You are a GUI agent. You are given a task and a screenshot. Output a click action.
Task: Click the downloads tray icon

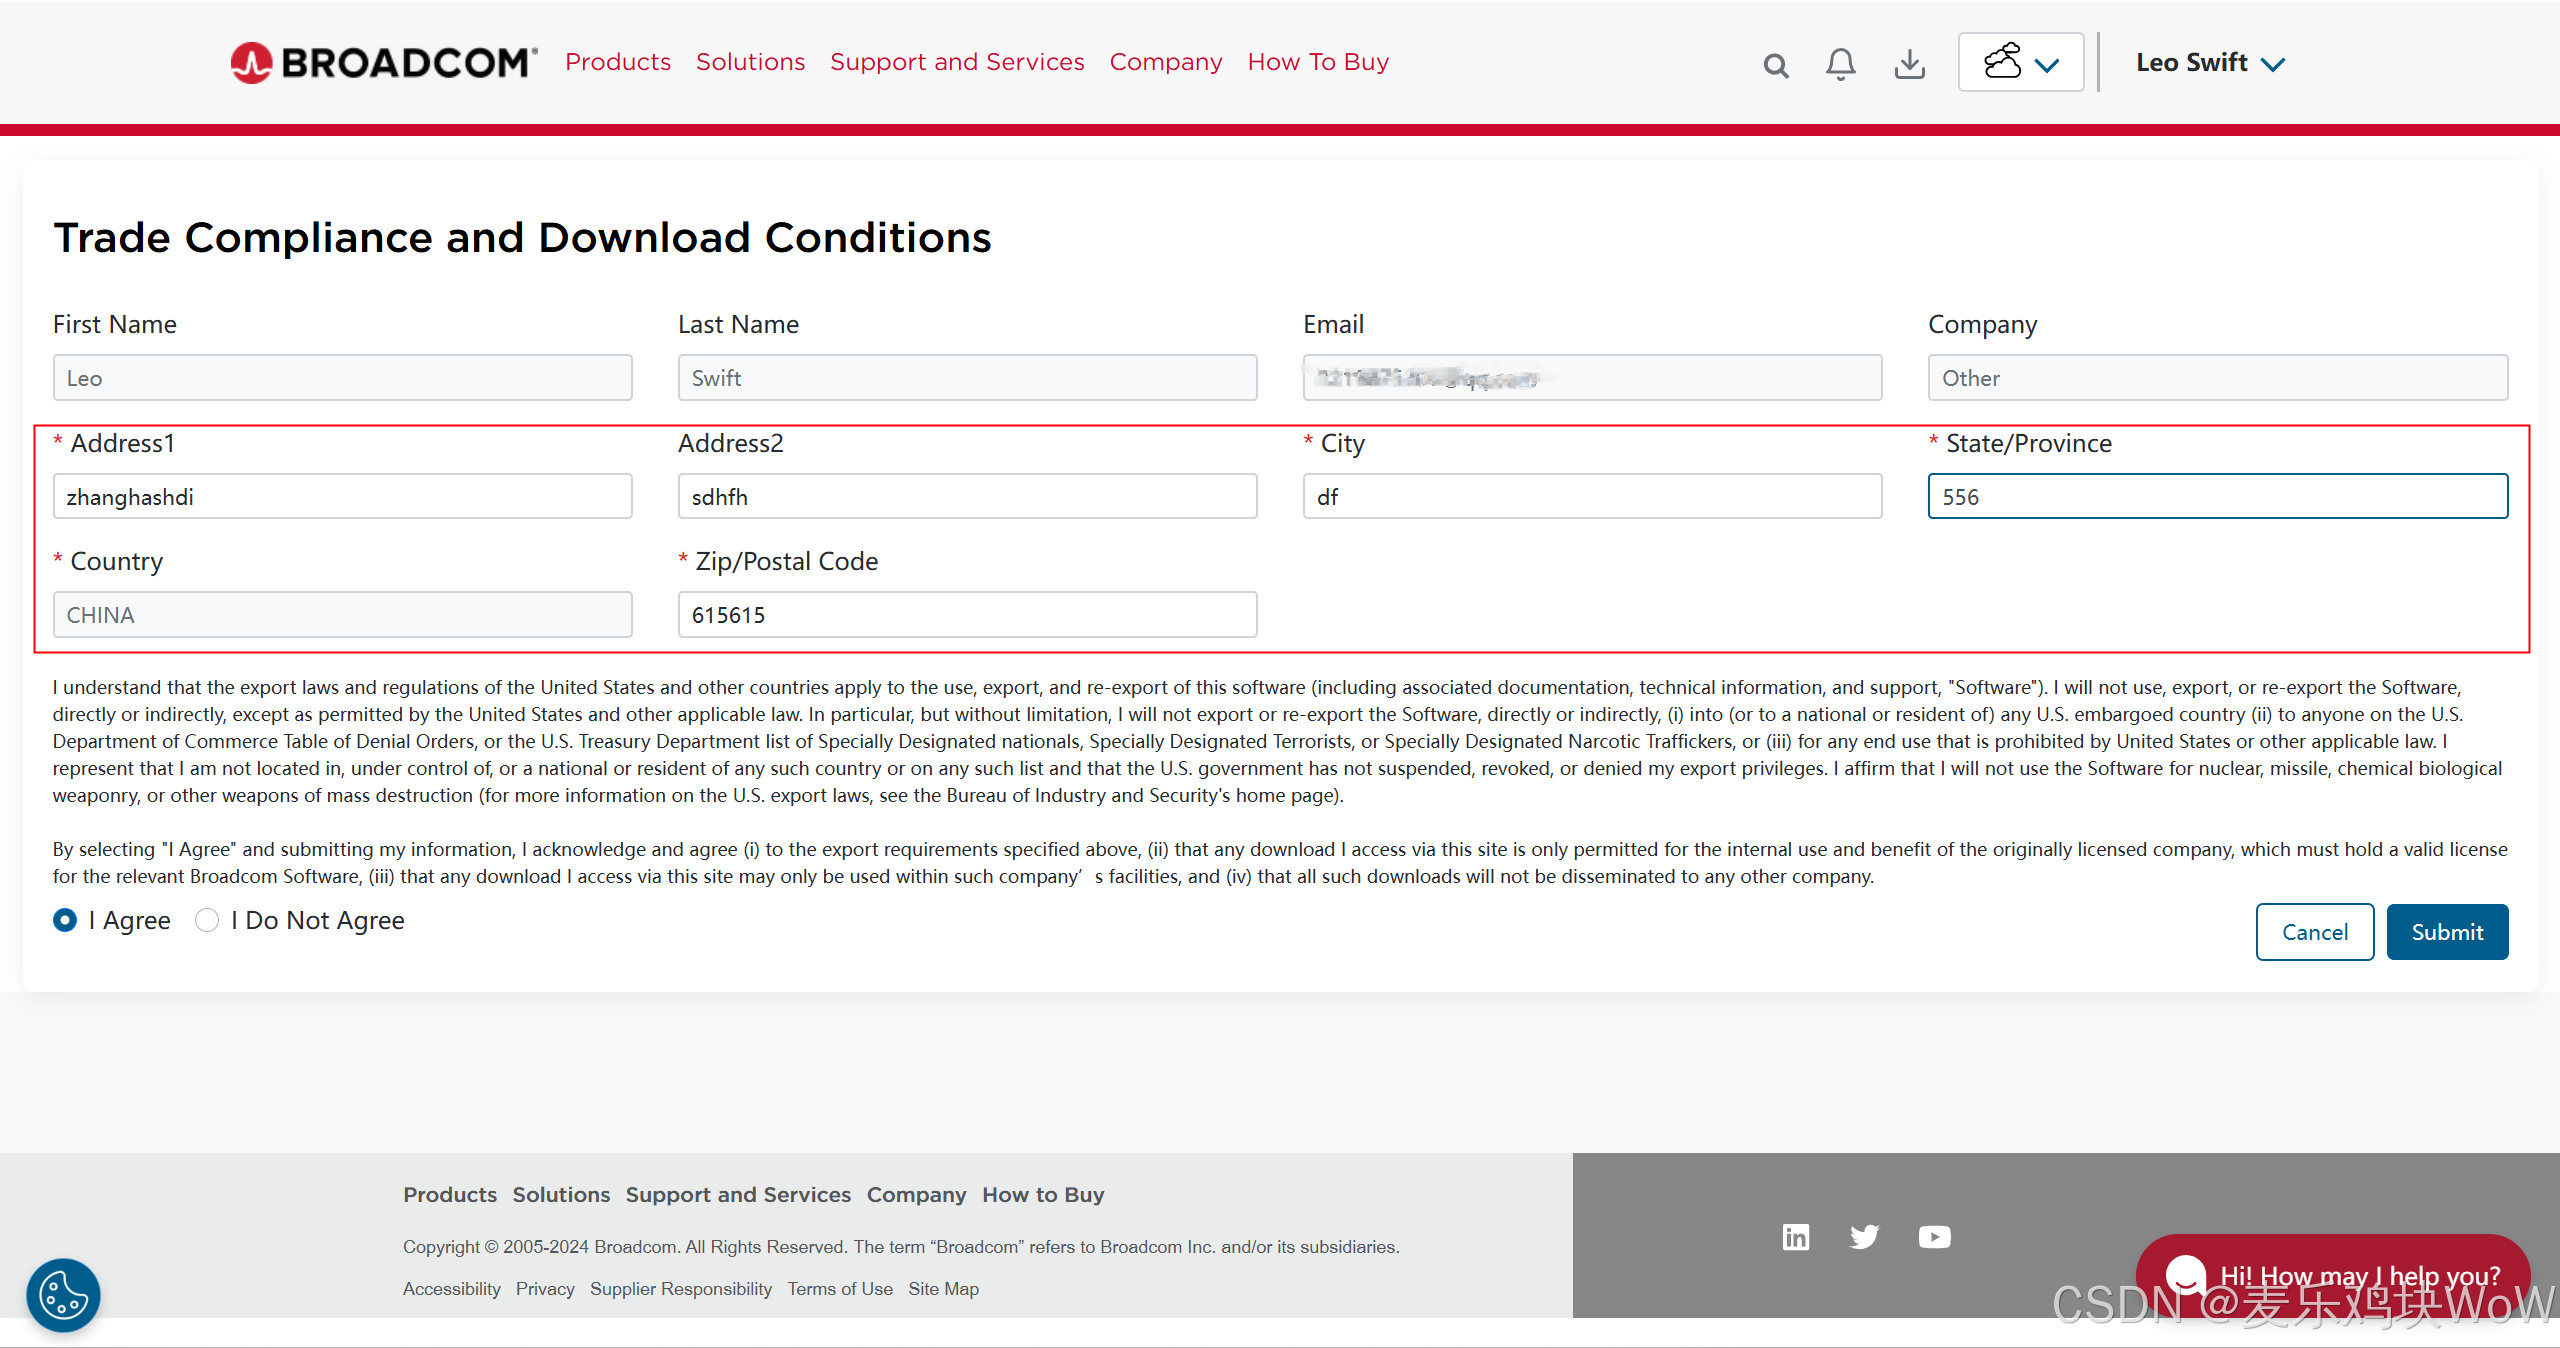coord(1909,65)
